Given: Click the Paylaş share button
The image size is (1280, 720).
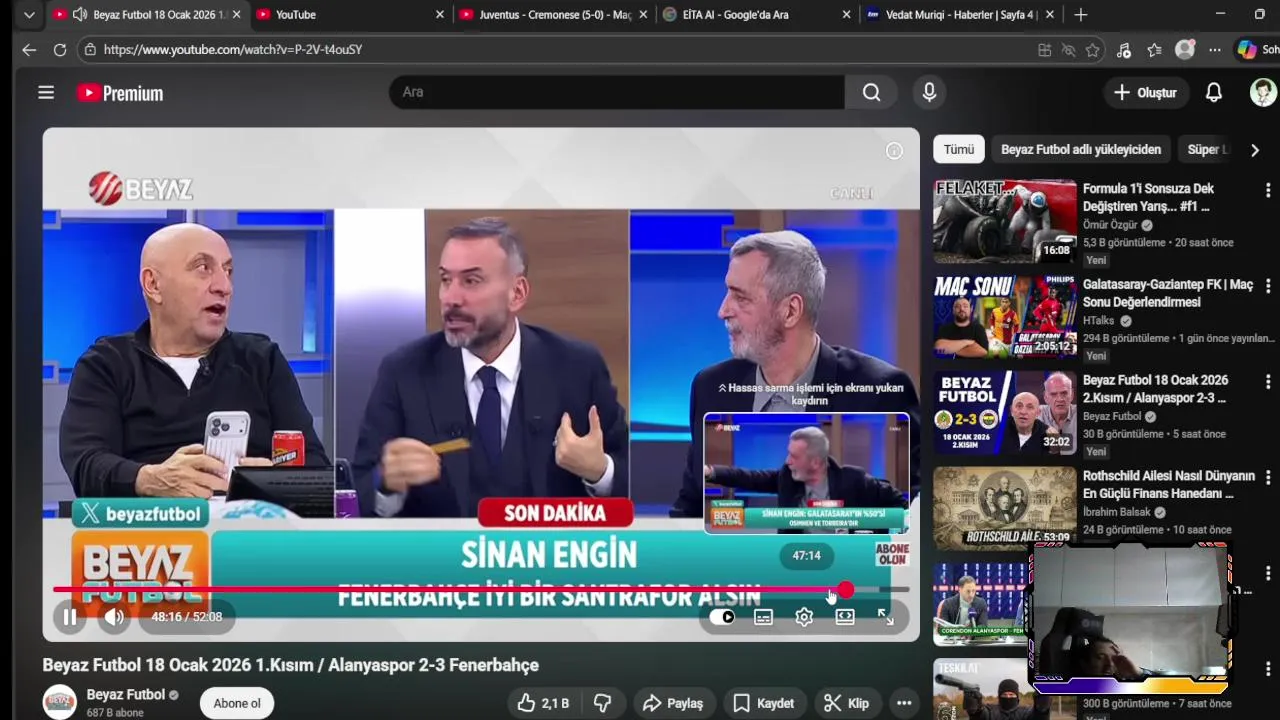Looking at the screenshot, I should (x=672, y=704).
